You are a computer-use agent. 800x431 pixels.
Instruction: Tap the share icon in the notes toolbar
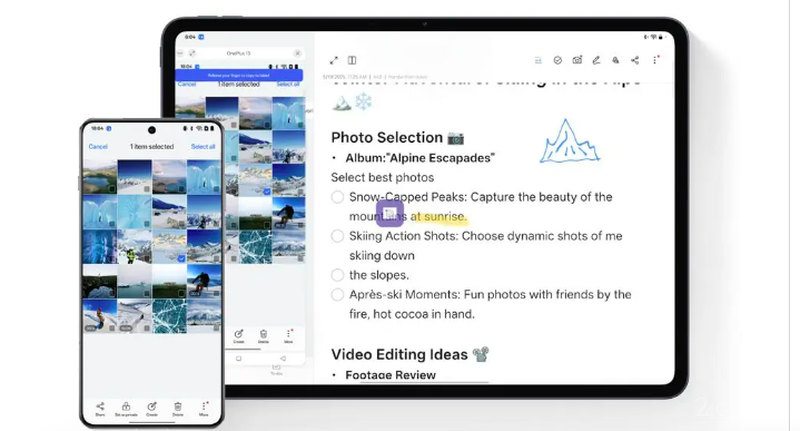pos(635,60)
